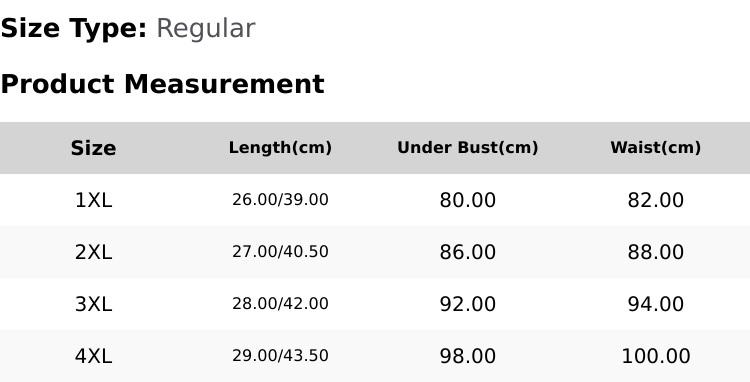This screenshot has width=750, height=382.
Task: Select the Waist(cm) column header
Action: 656,148
